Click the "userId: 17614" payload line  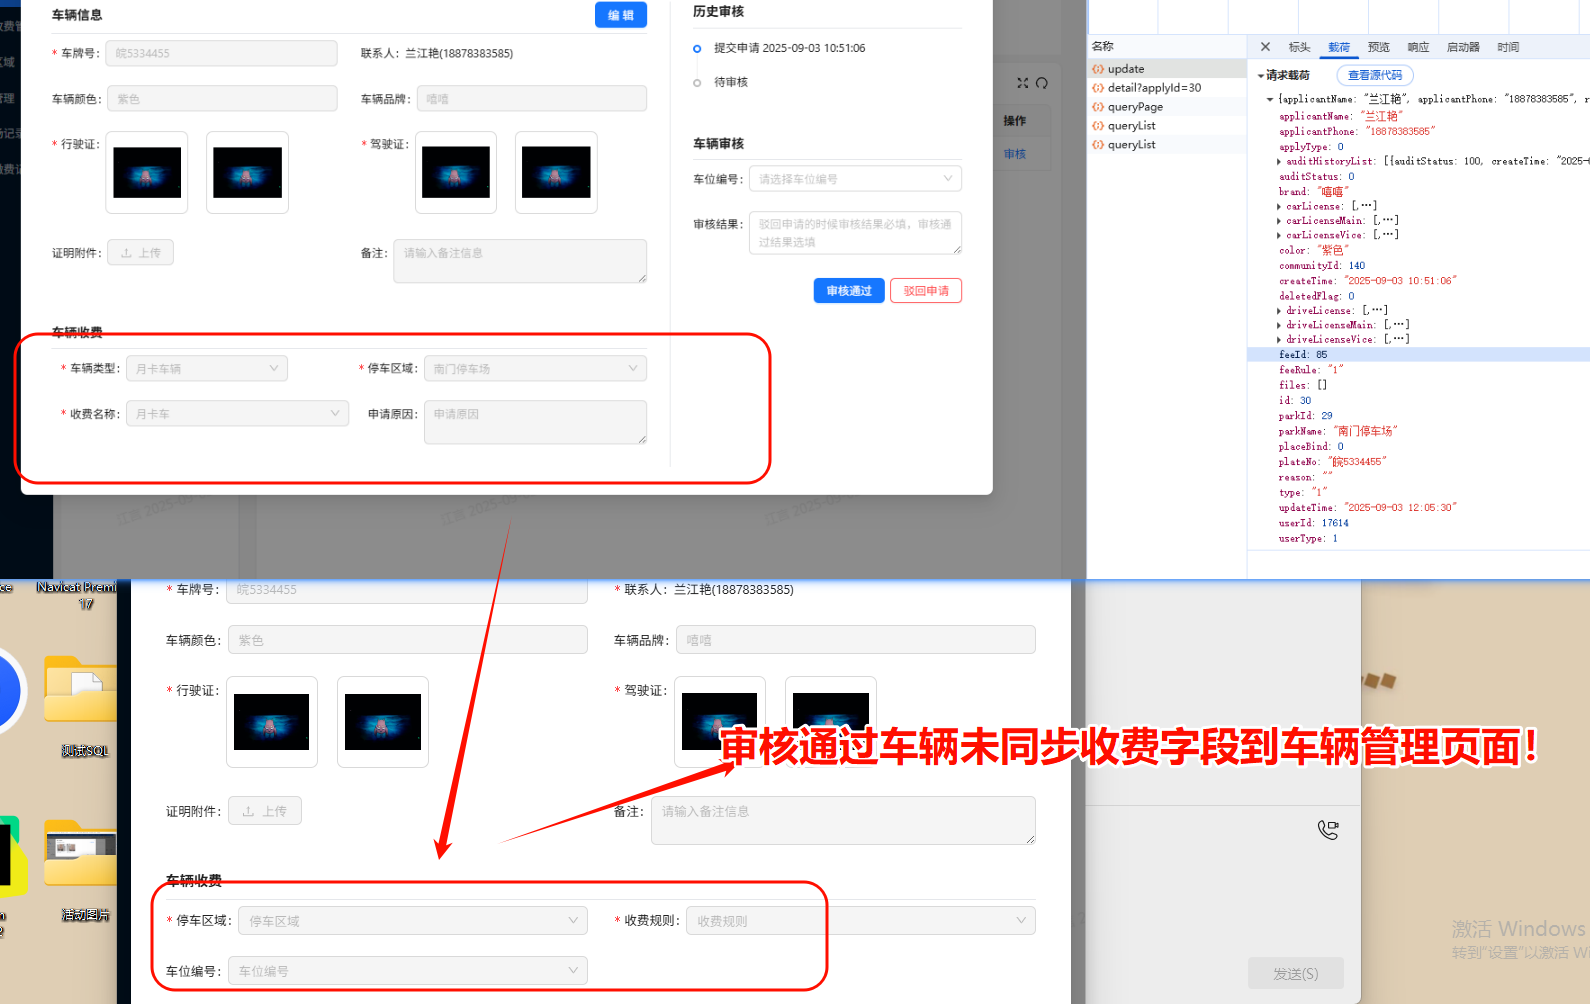click(1314, 523)
